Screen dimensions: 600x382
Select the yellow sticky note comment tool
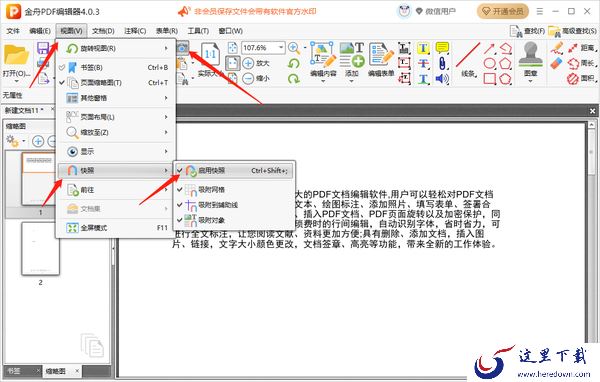[x=442, y=48]
